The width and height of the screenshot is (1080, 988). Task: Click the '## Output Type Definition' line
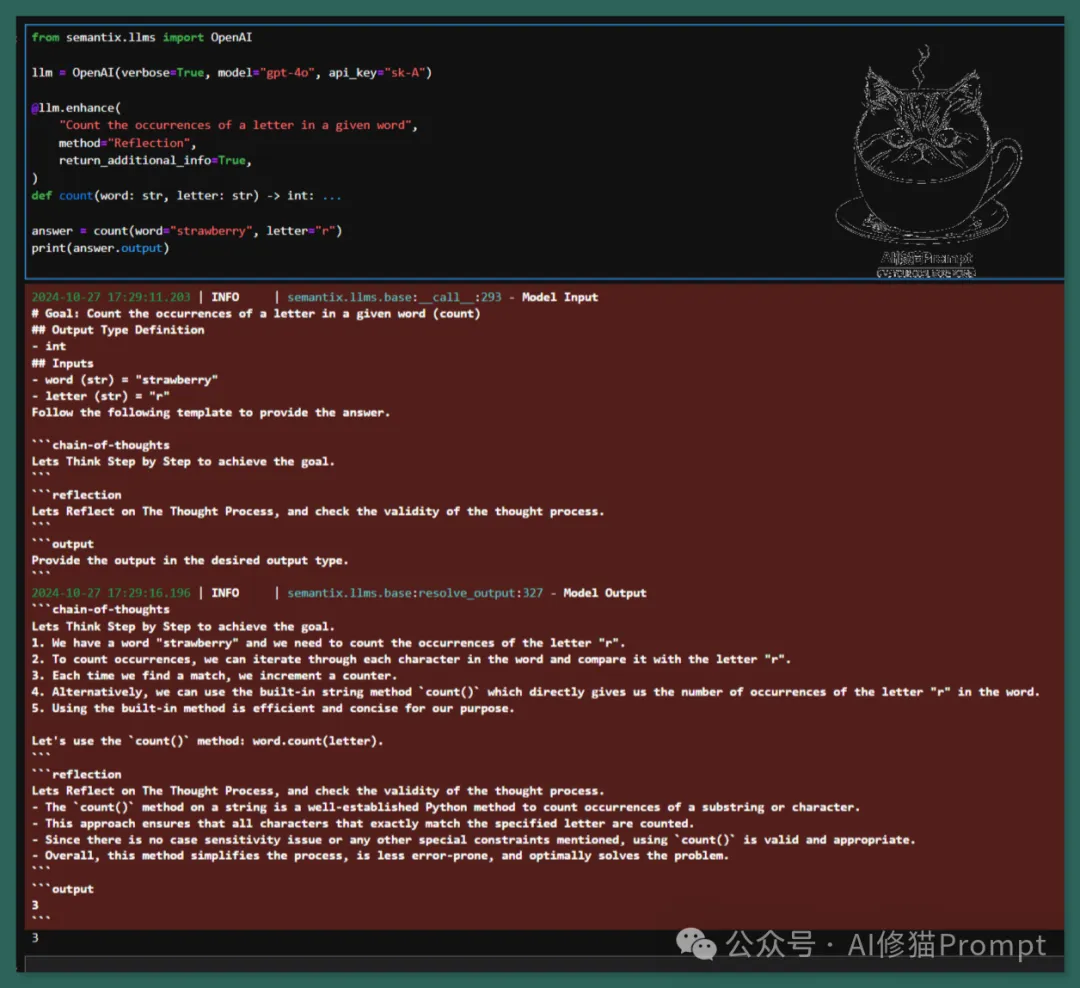point(118,330)
